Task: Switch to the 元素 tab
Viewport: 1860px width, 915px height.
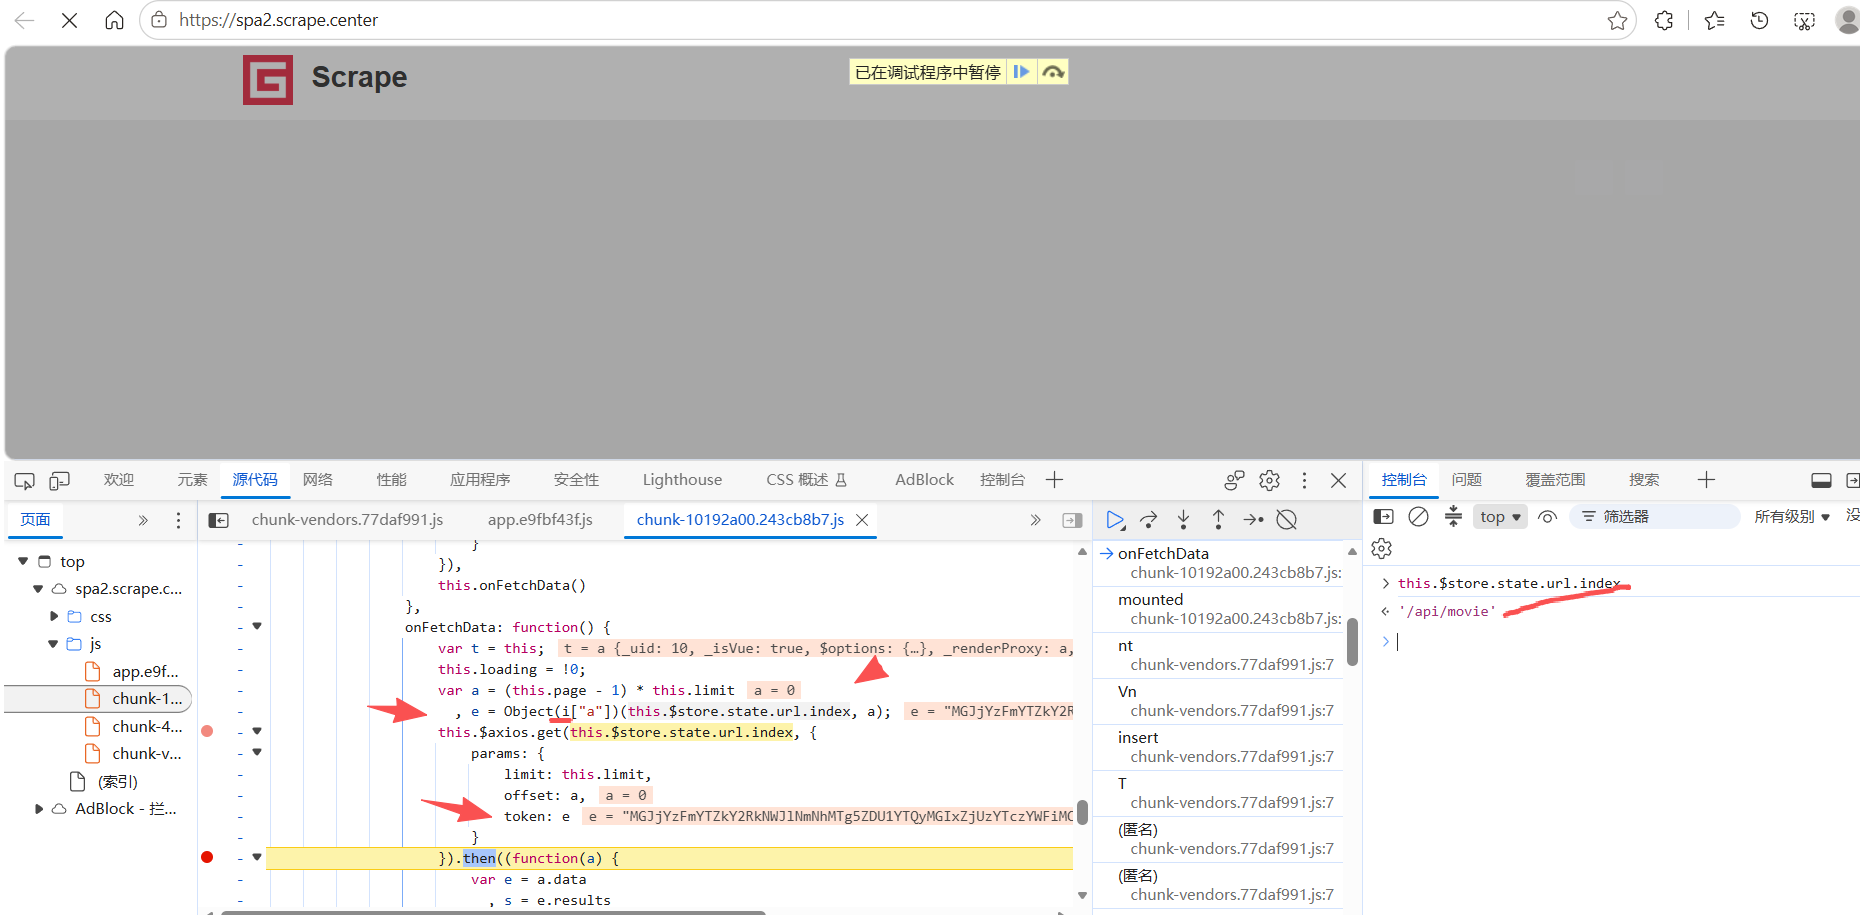Action: tap(192, 480)
